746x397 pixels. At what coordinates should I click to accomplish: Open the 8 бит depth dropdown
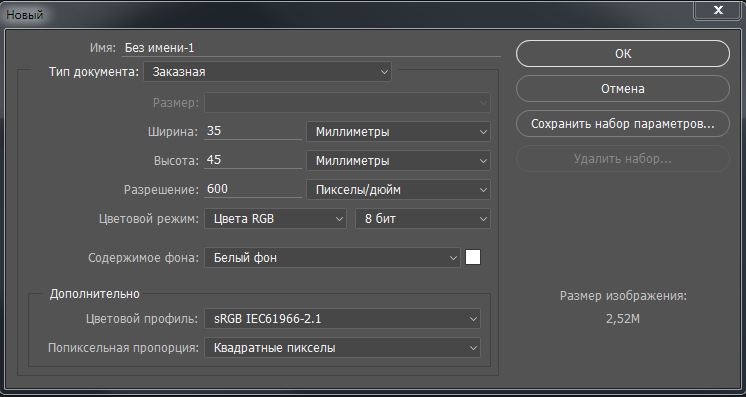[423, 219]
